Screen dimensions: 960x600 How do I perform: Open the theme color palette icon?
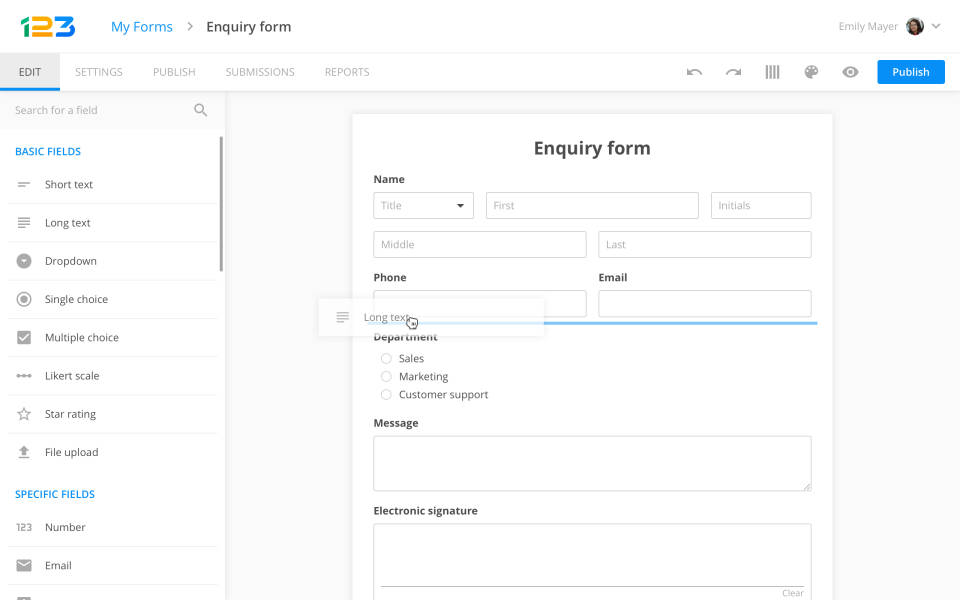(x=811, y=71)
